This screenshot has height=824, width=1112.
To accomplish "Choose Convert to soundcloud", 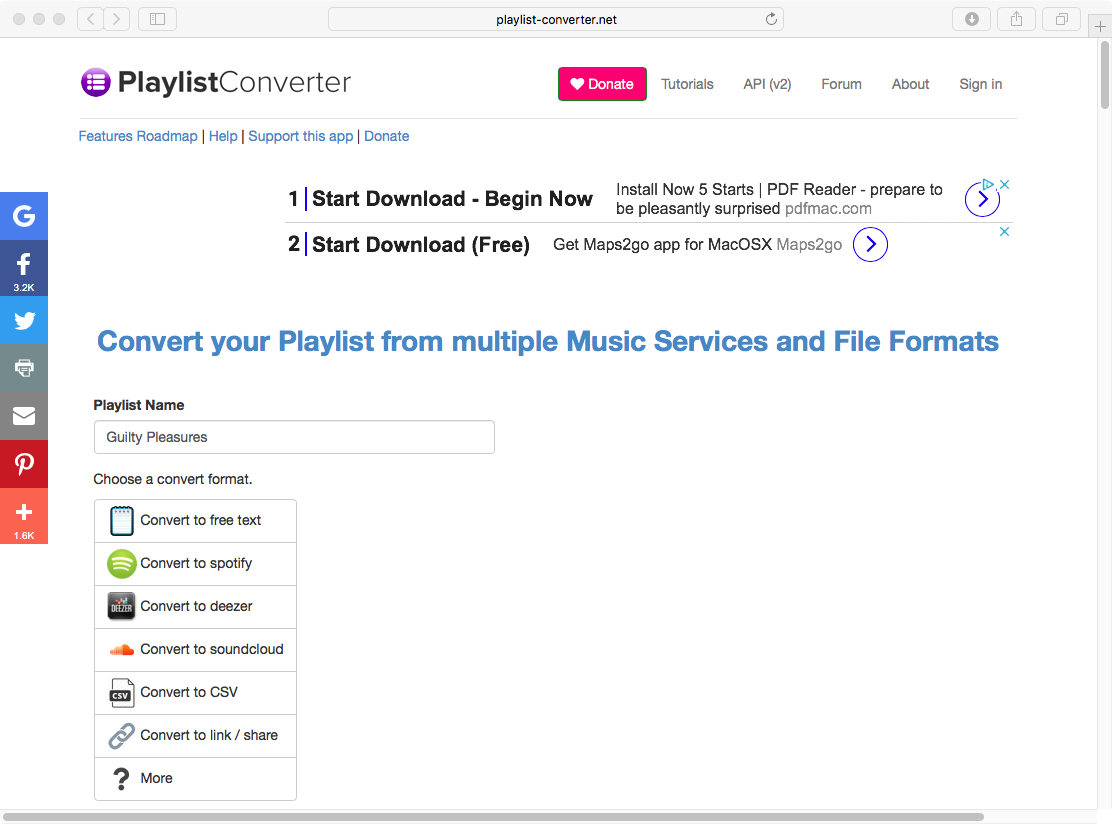I will click(195, 650).
